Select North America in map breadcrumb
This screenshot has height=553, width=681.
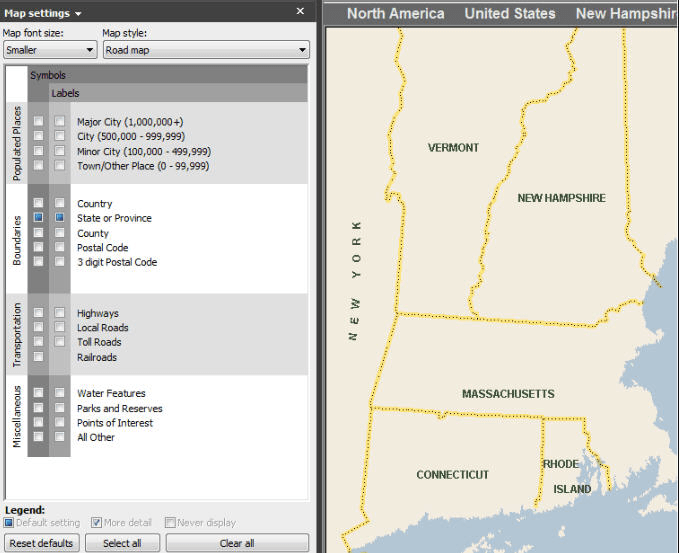click(396, 13)
